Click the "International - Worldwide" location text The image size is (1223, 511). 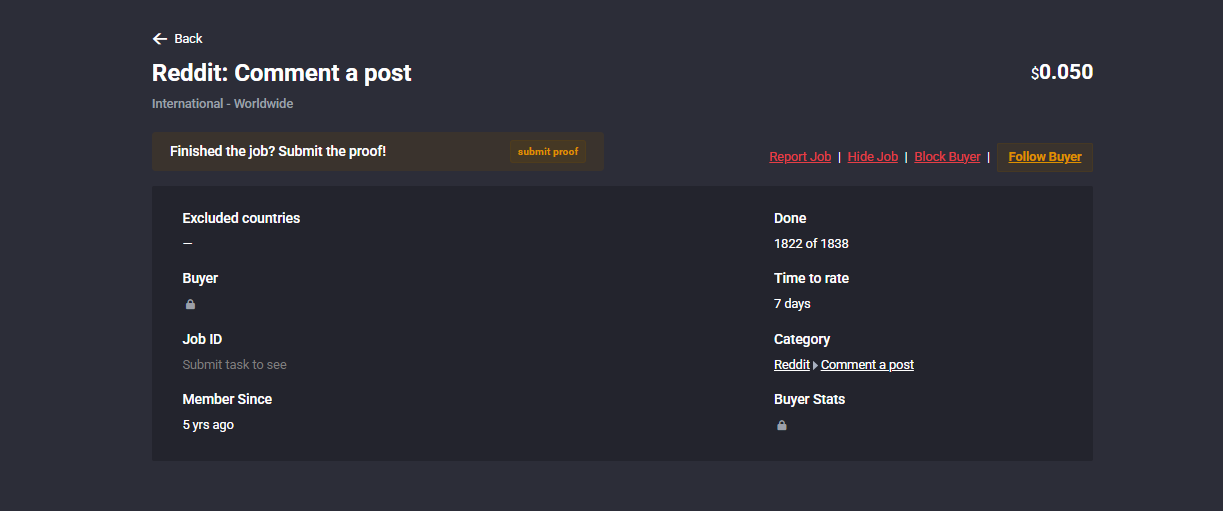222,104
